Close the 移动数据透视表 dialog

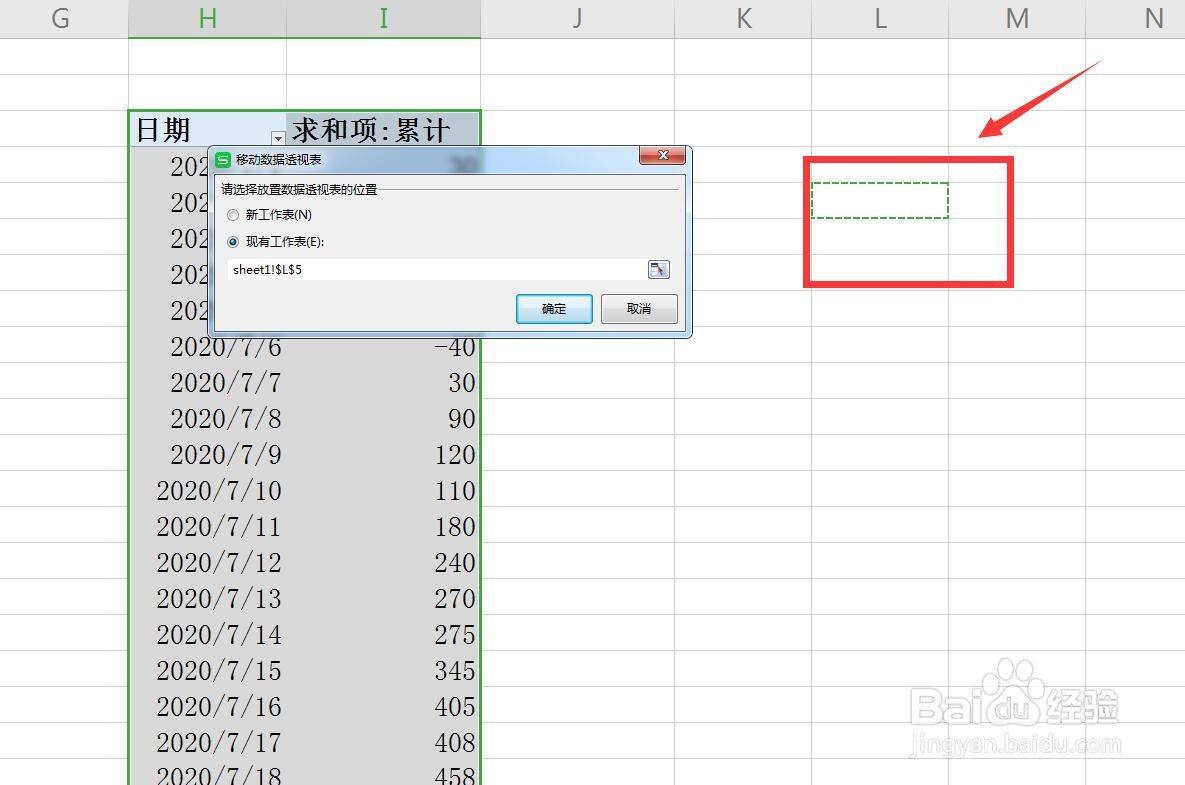pyautogui.click(x=663, y=156)
